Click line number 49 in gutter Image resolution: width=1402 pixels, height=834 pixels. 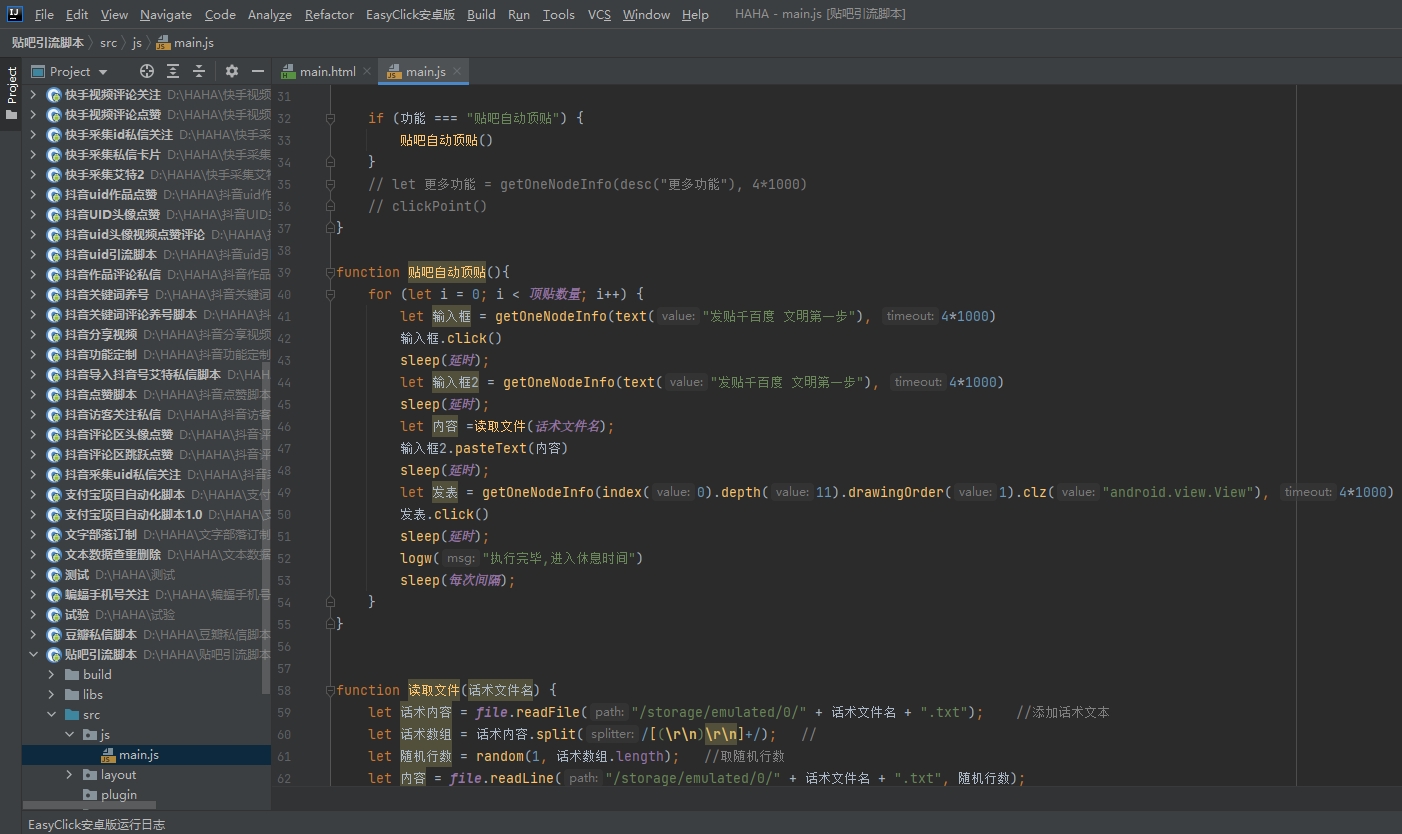(x=284, y=492)
